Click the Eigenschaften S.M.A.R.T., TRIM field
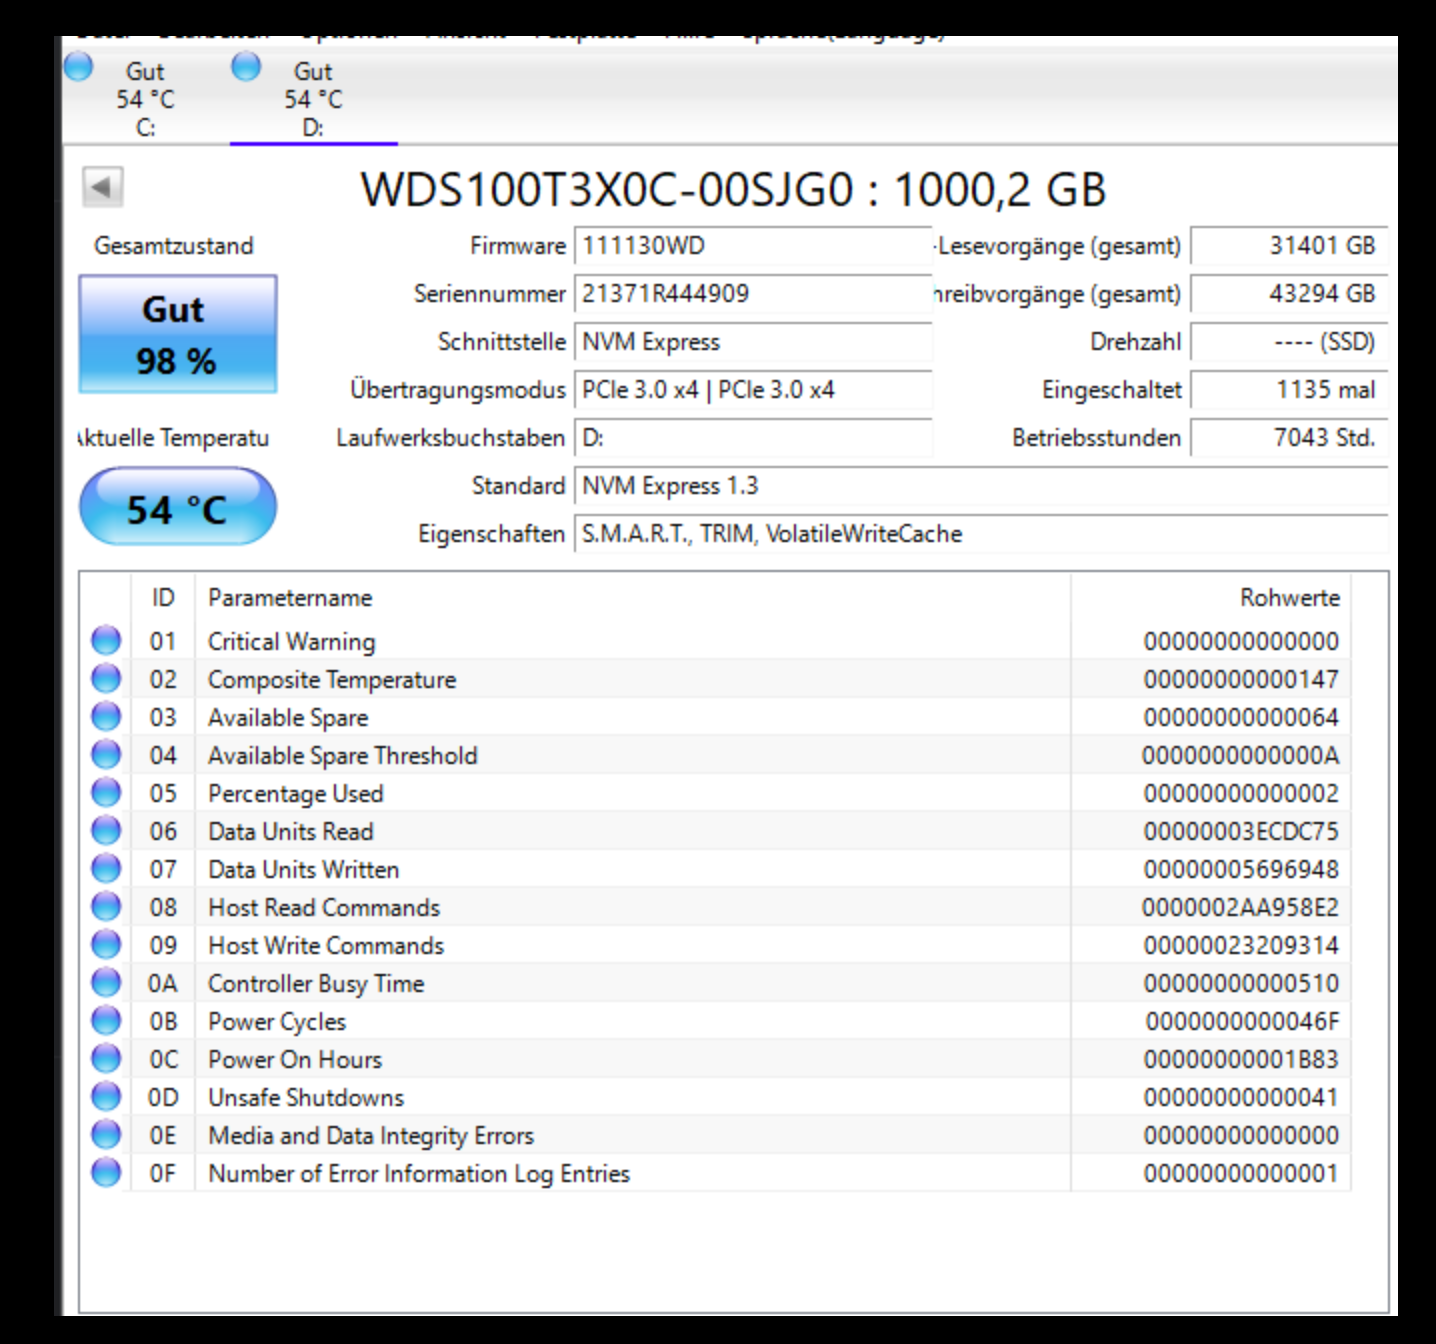 (981, 534)
